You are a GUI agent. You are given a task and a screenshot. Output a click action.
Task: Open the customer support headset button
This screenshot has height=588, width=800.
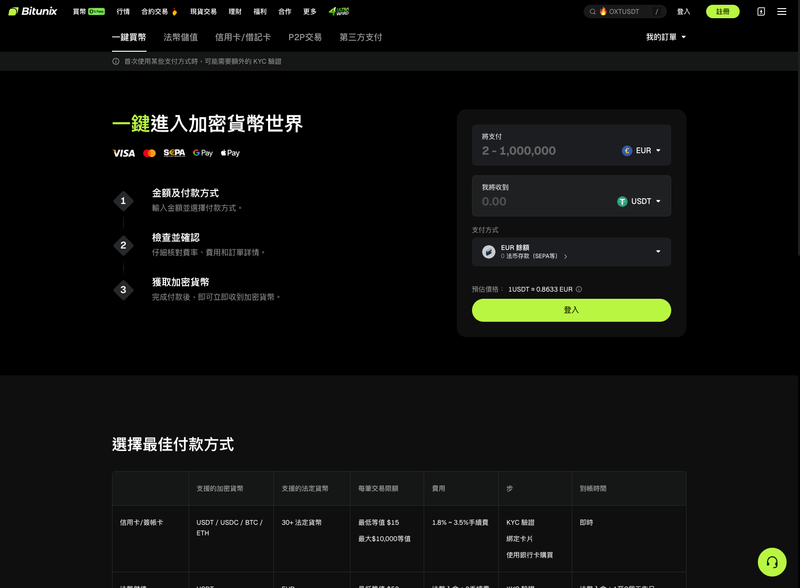click(x=772, y=562)
